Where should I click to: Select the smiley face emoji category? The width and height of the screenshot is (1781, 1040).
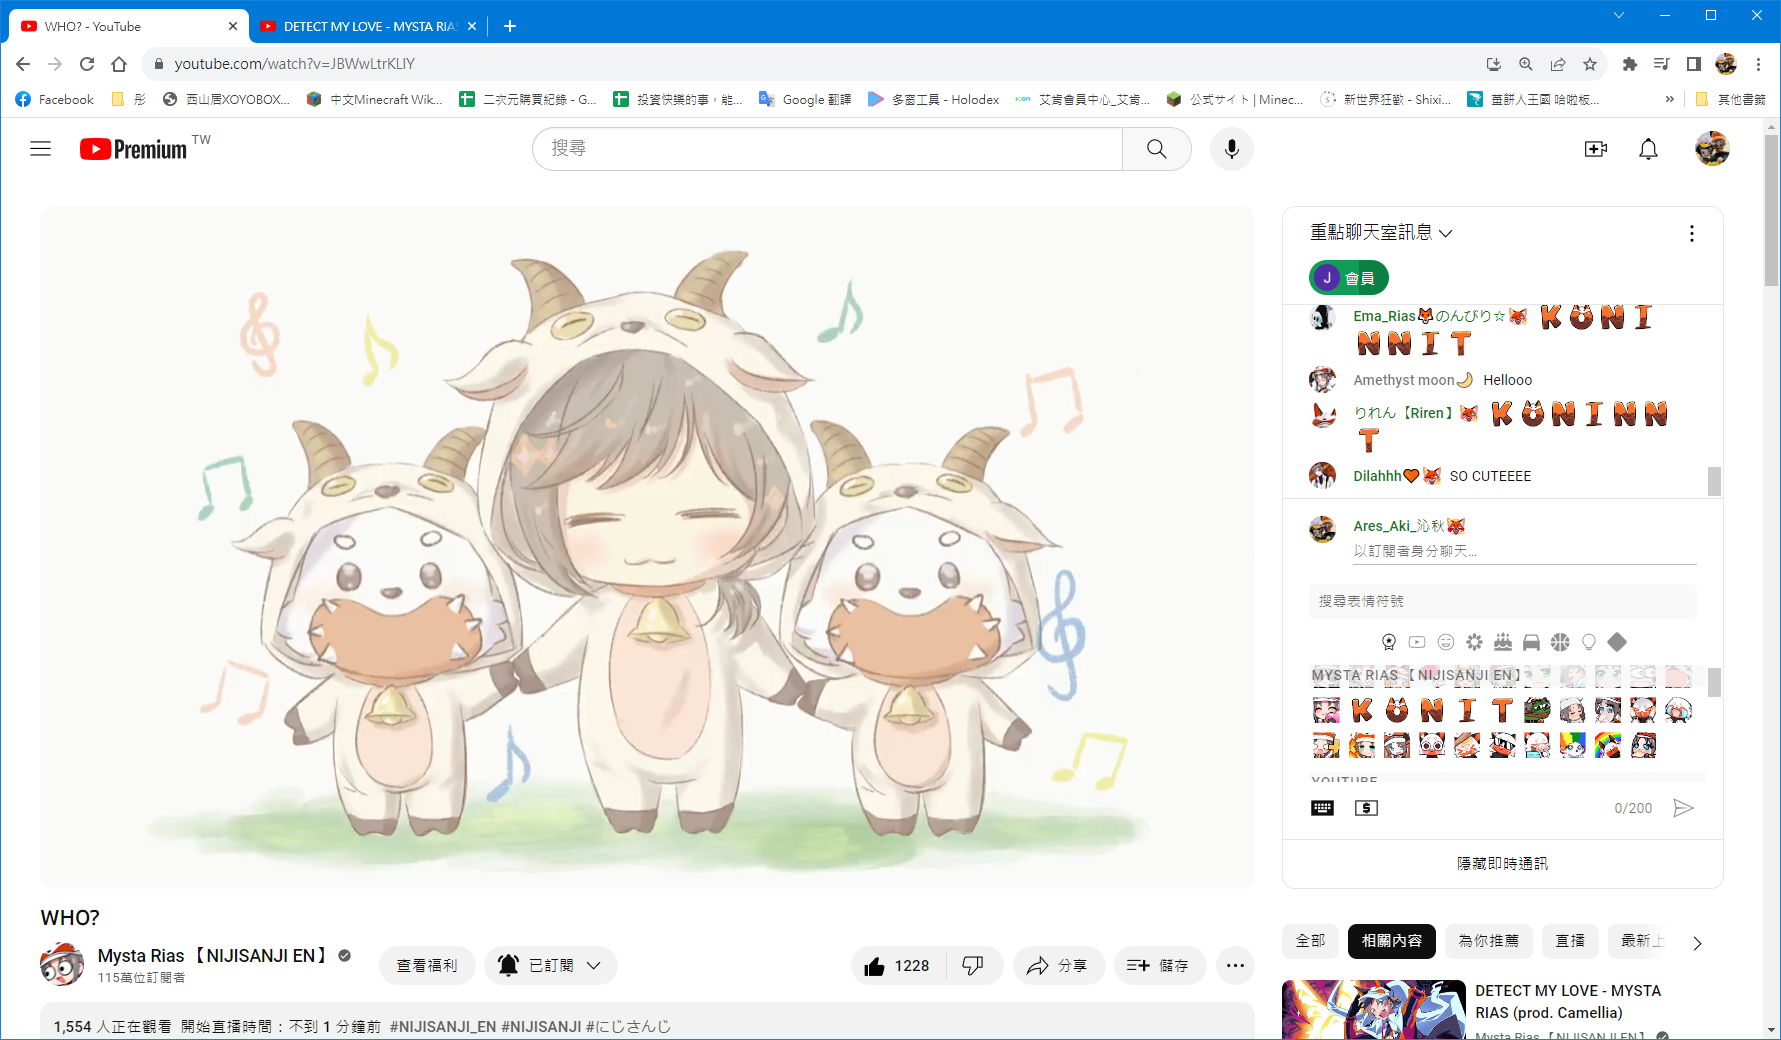coord(1446,642)
